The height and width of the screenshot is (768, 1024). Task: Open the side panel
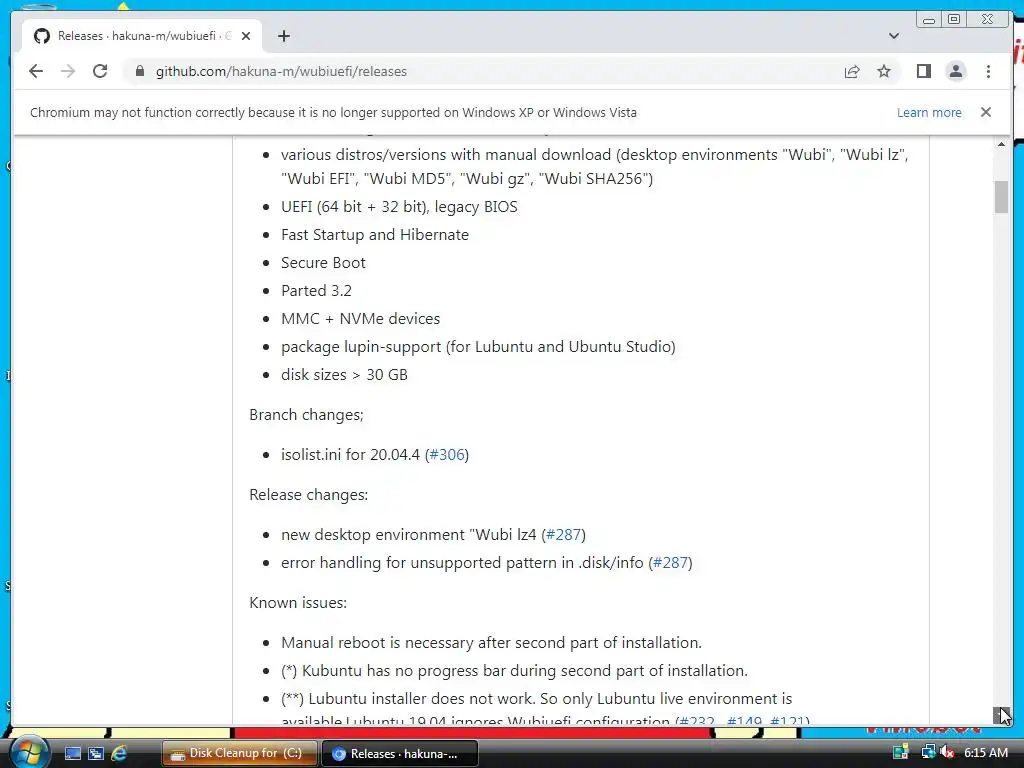pos(923,71)
